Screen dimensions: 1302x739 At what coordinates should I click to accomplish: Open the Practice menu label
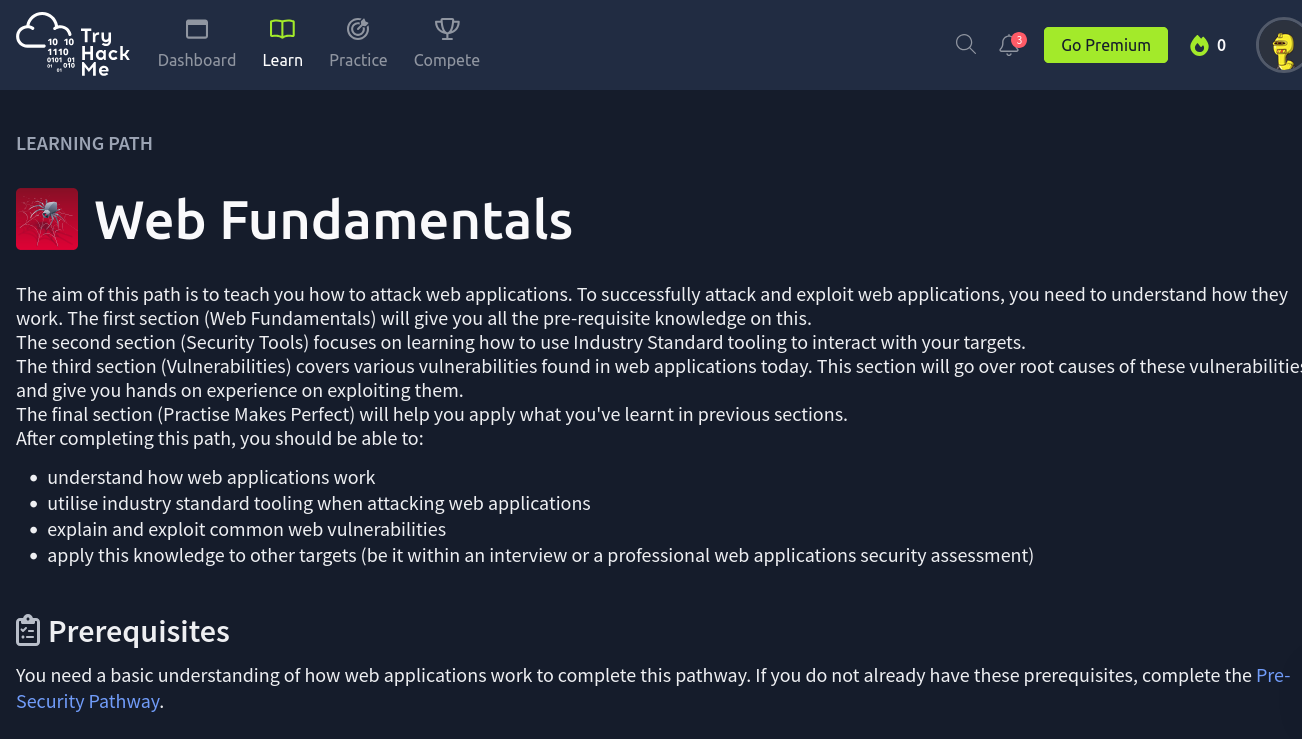point(358,60)
